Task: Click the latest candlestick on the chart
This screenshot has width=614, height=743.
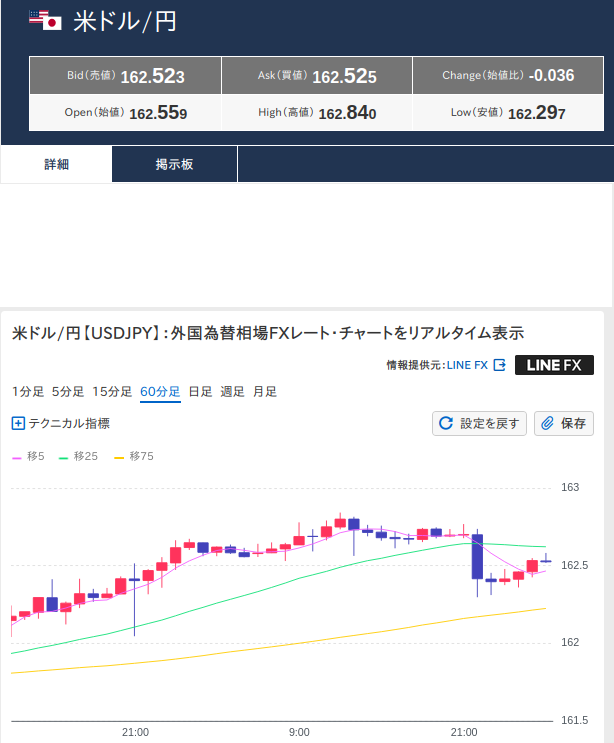Action: click(546, 561)
